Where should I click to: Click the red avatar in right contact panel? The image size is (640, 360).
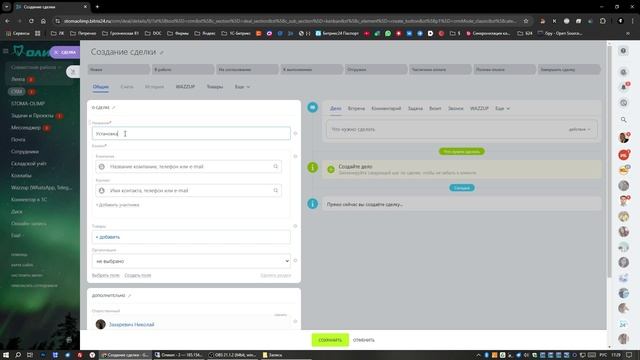tap(623, 155)
